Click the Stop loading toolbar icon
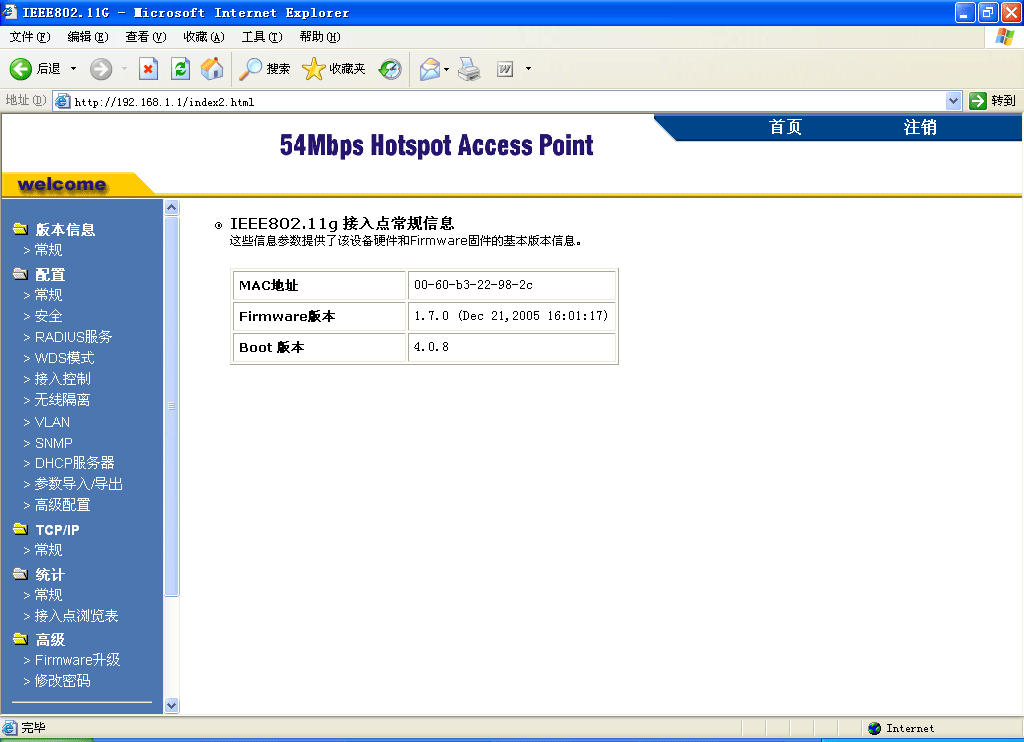The height and width of the screenshot is (742, 1024). (x=148, y=69)
